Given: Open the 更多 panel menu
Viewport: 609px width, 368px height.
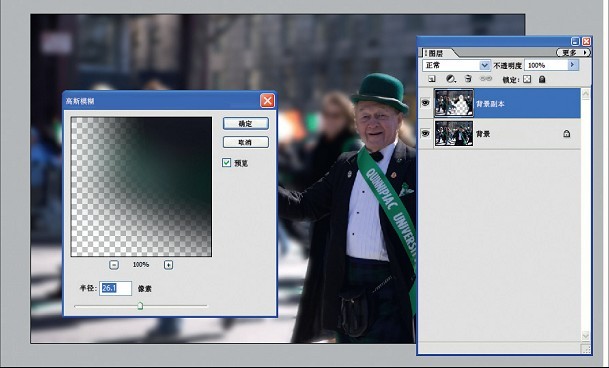Looking at the screenshot, I should tap(573, 52).
